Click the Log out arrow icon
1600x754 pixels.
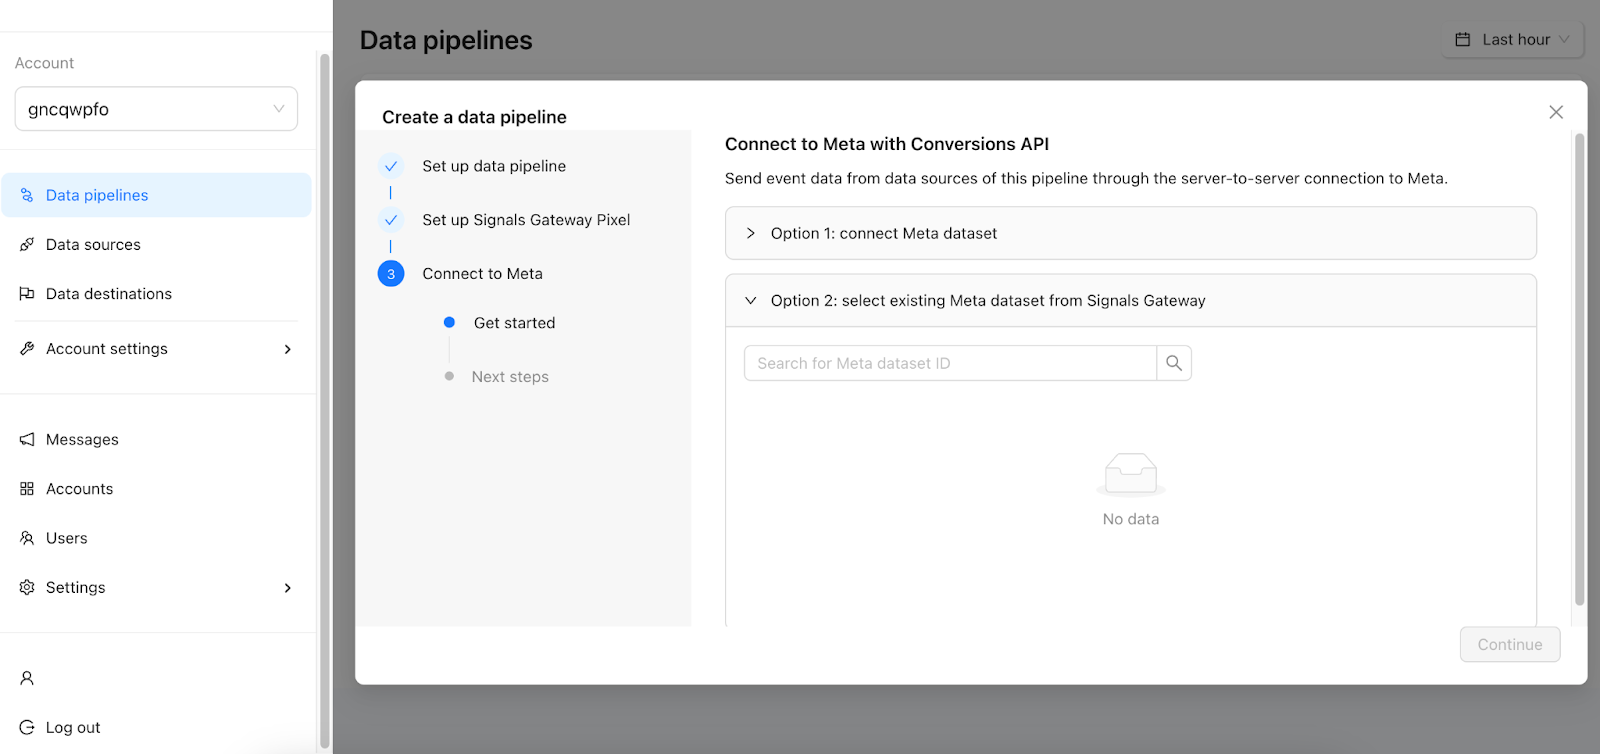pyautogui.click(x=27, y=727)
